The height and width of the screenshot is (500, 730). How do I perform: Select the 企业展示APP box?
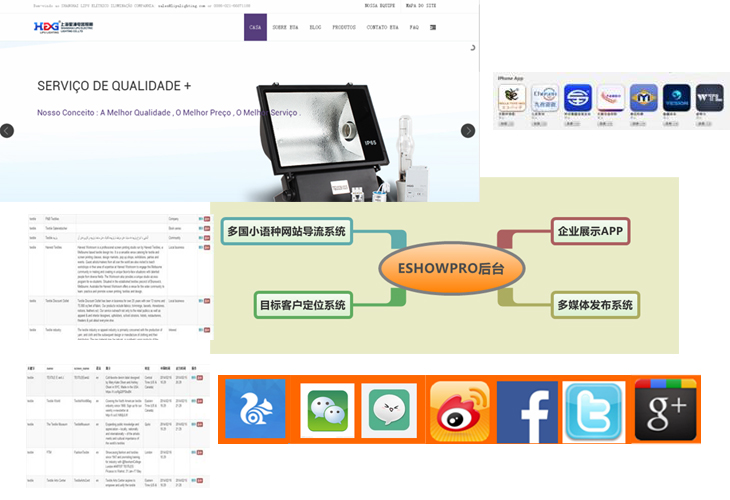[590, 232]
